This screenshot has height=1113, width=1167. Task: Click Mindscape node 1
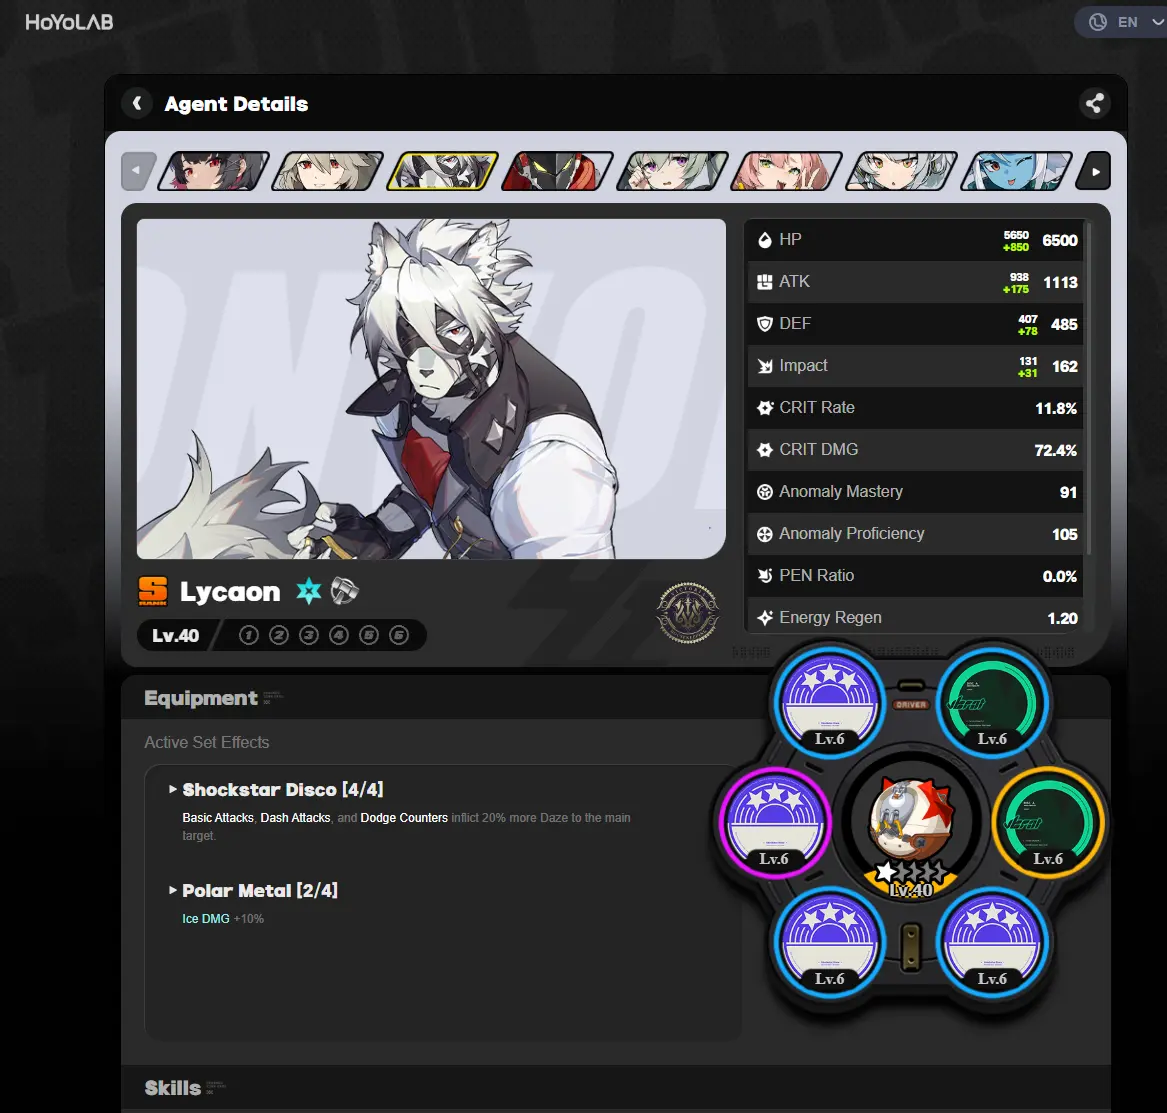(249, 635)
